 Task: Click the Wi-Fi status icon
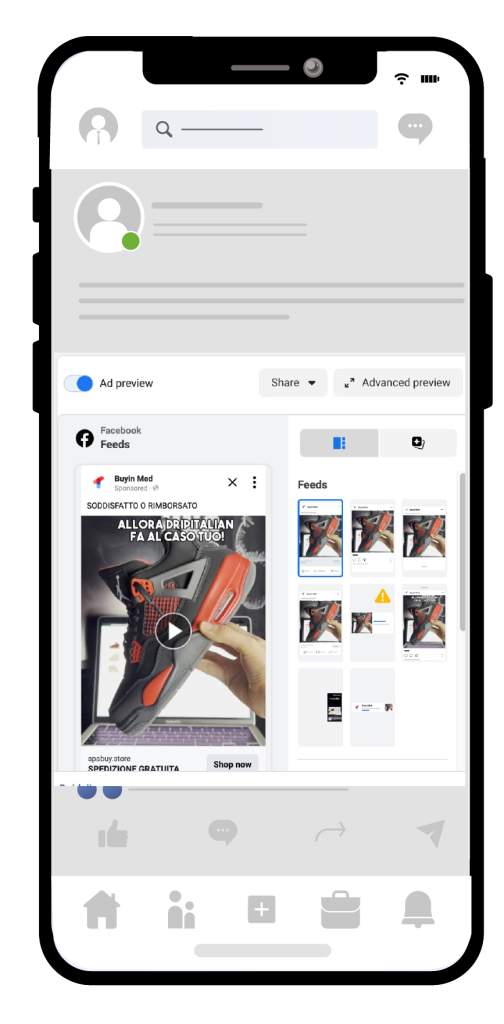(x=402, y=79)
